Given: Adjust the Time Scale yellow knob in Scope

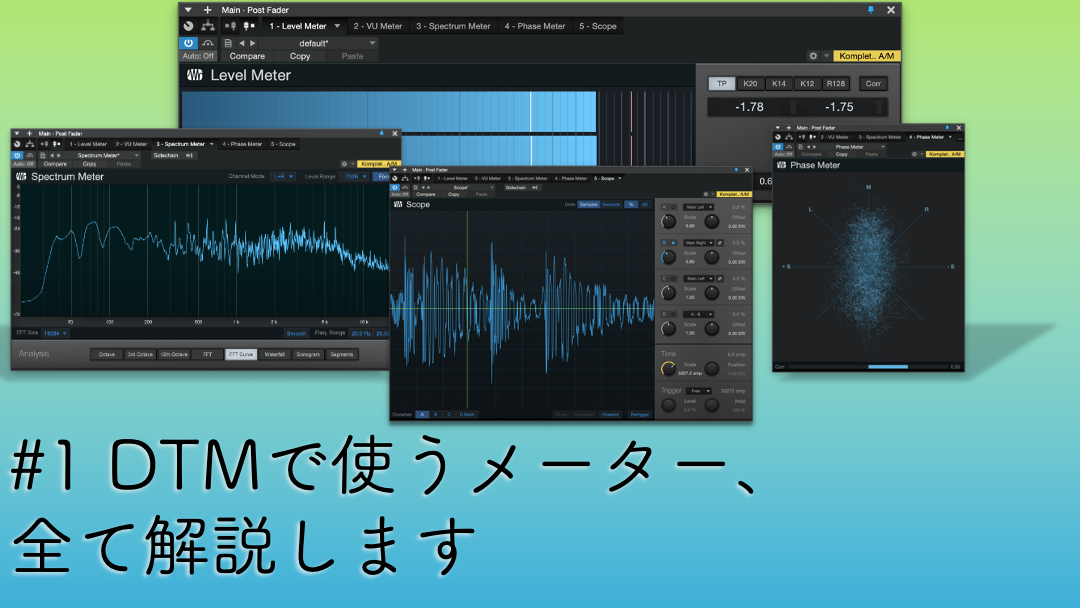Looking at the screenshot, I should click(x=668, y=369).
